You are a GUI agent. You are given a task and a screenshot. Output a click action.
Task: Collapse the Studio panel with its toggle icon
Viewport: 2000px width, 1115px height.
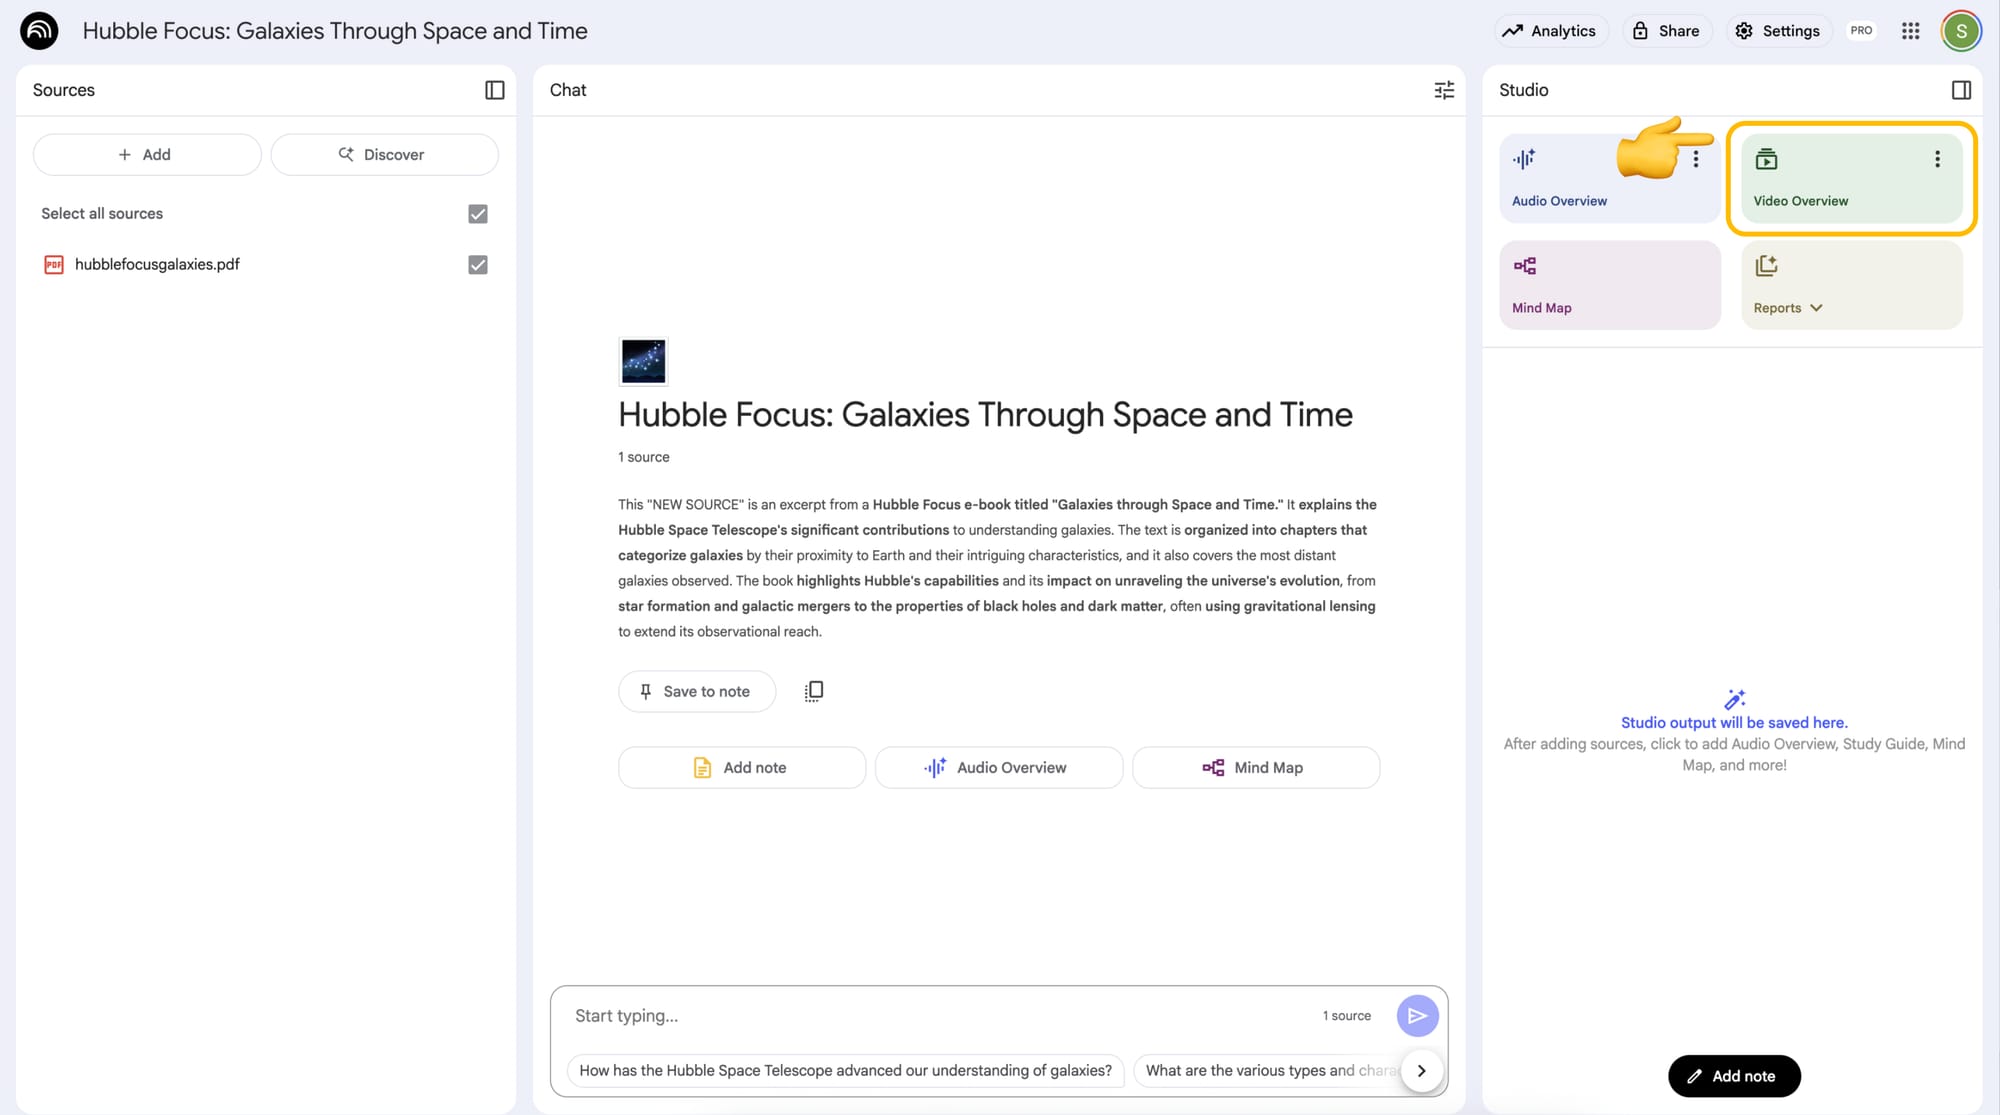pos(1961,90)
